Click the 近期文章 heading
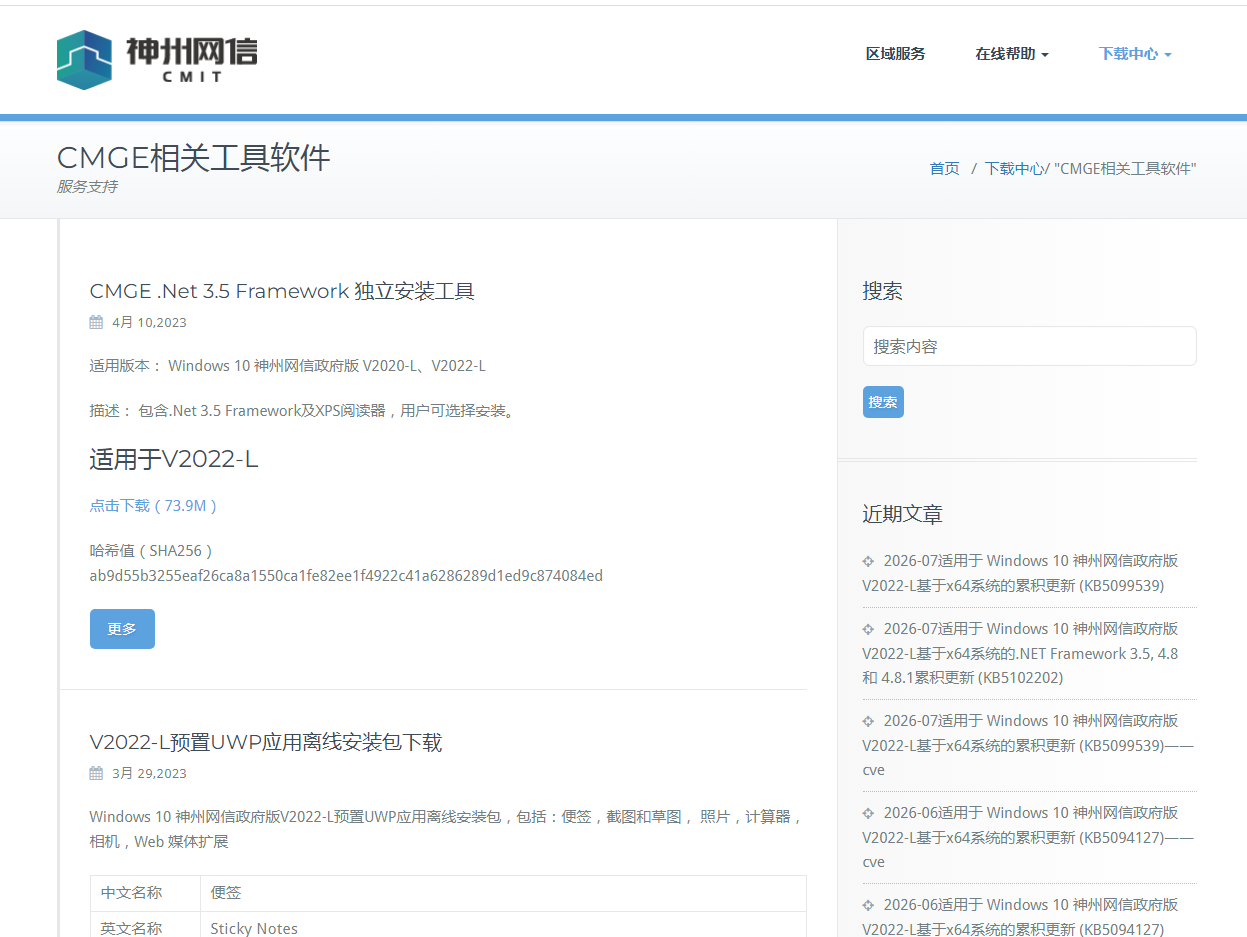1247x937 pixels. click(902, 514)
